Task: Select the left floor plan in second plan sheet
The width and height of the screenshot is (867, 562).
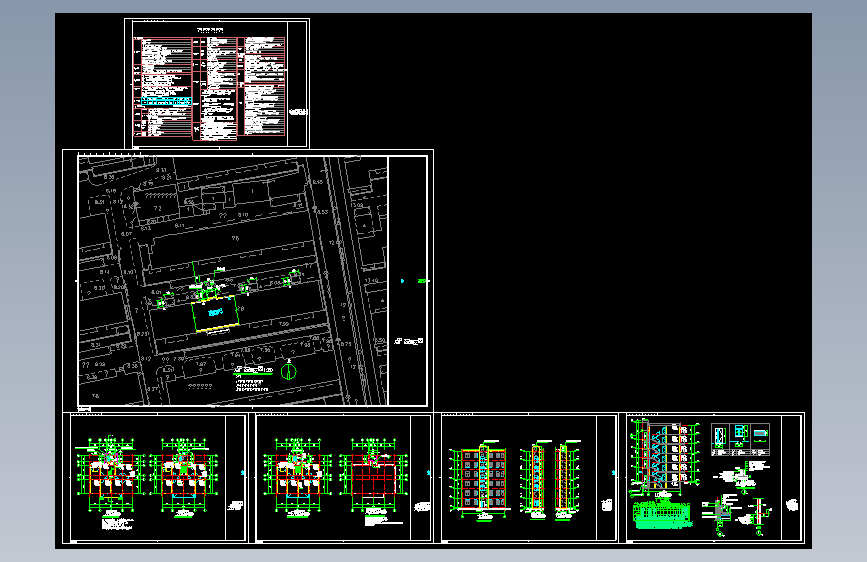Action: coord(297,476)
